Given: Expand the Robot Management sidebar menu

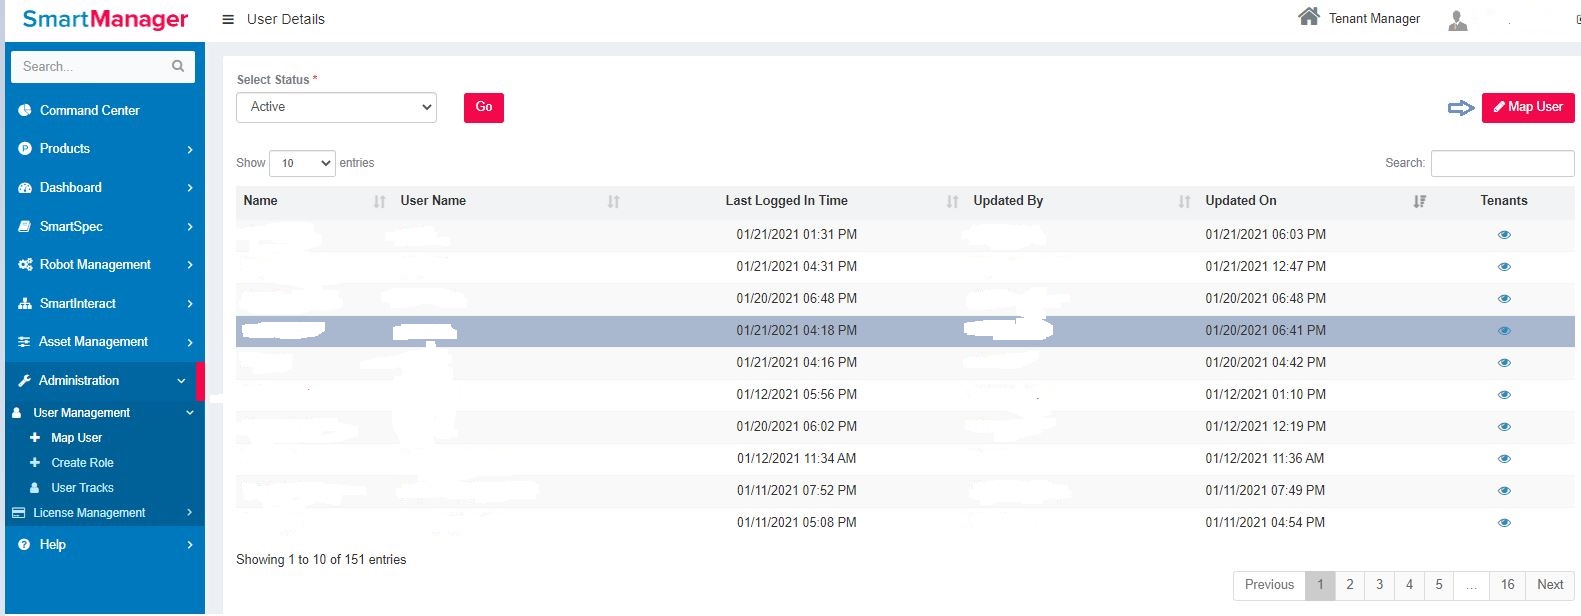Looking at the screenshot, I should click(x=95, y=265).
